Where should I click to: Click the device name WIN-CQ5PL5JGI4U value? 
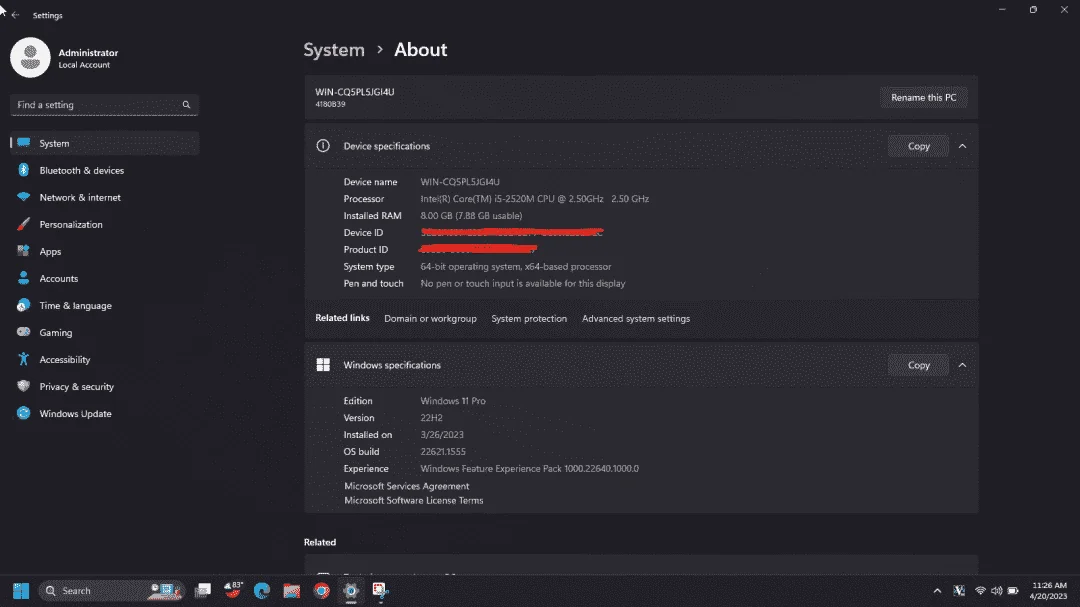tap(460, 182)
